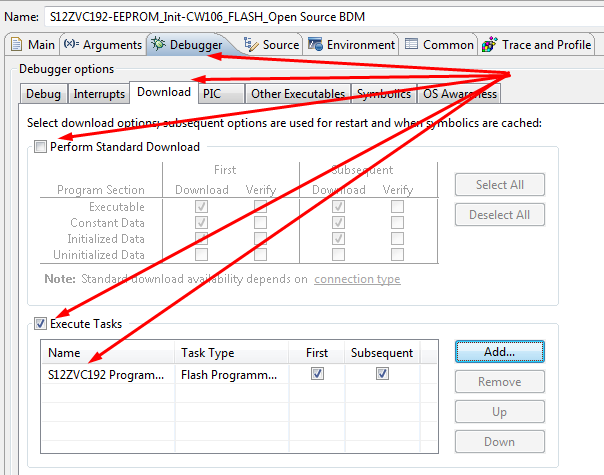The width and height of the screenshot is (604, 475).
Task: Select the Trace and Profile tab
Action: pyautogui.click(x=537, y=45)
